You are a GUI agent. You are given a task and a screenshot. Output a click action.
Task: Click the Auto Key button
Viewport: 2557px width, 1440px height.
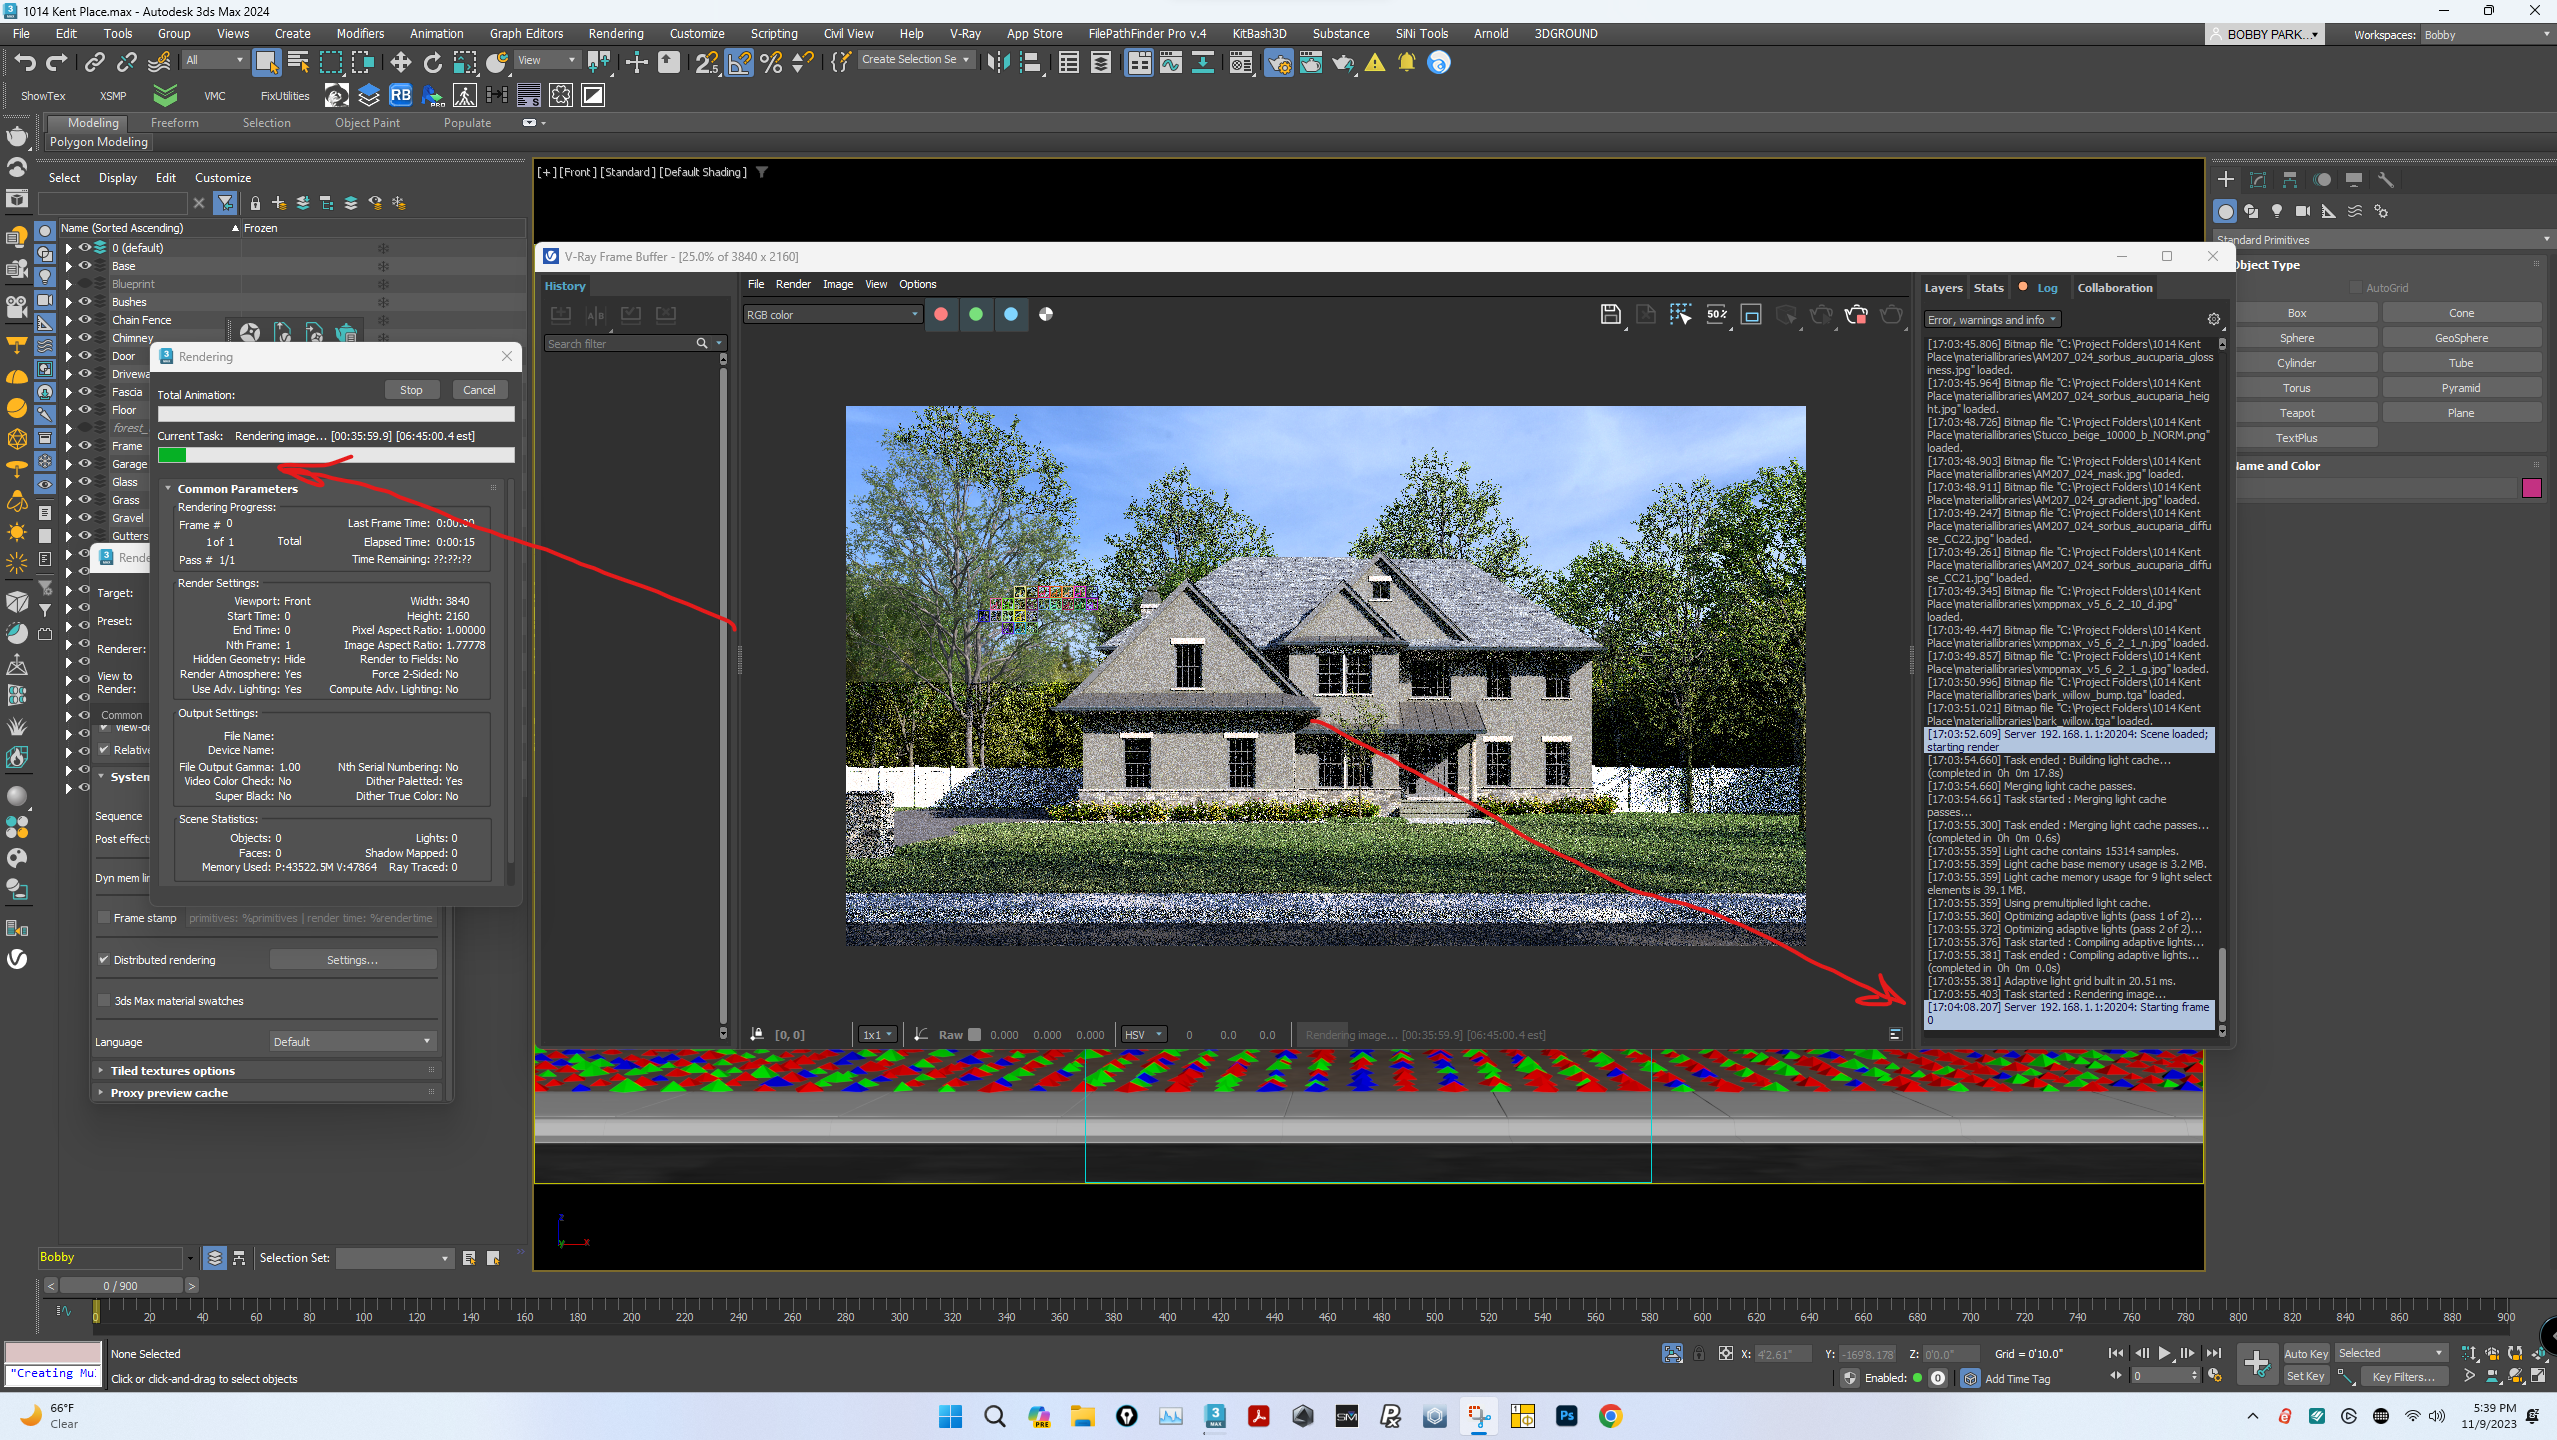[x=2306, y=1353]
